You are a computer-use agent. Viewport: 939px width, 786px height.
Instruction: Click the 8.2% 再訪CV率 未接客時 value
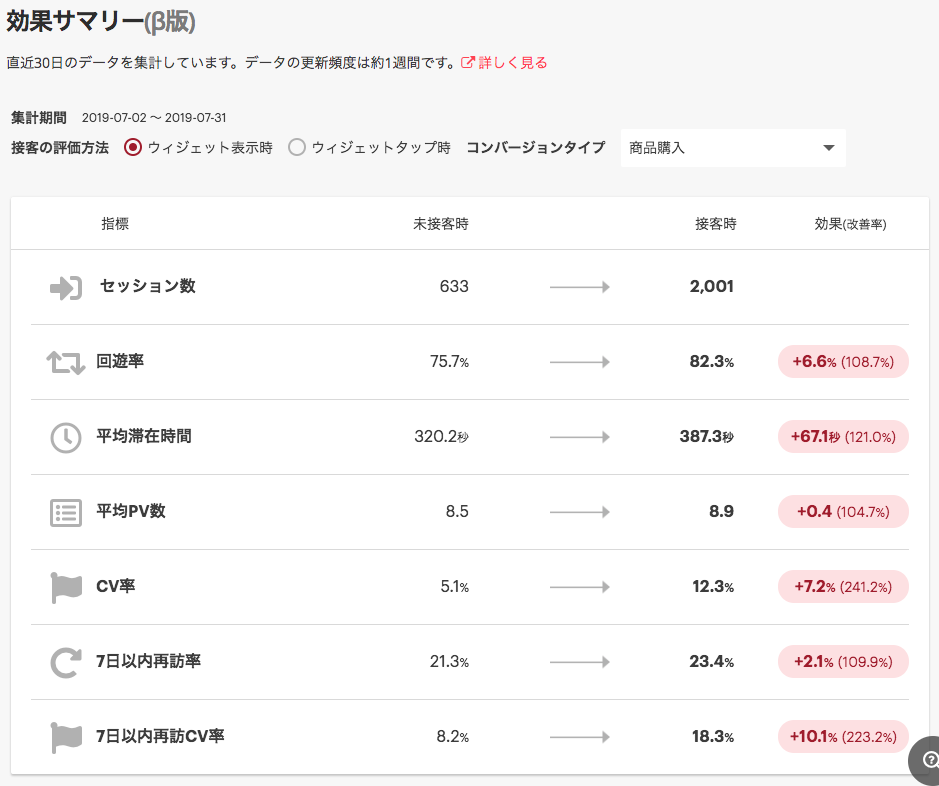click(453, 736)
